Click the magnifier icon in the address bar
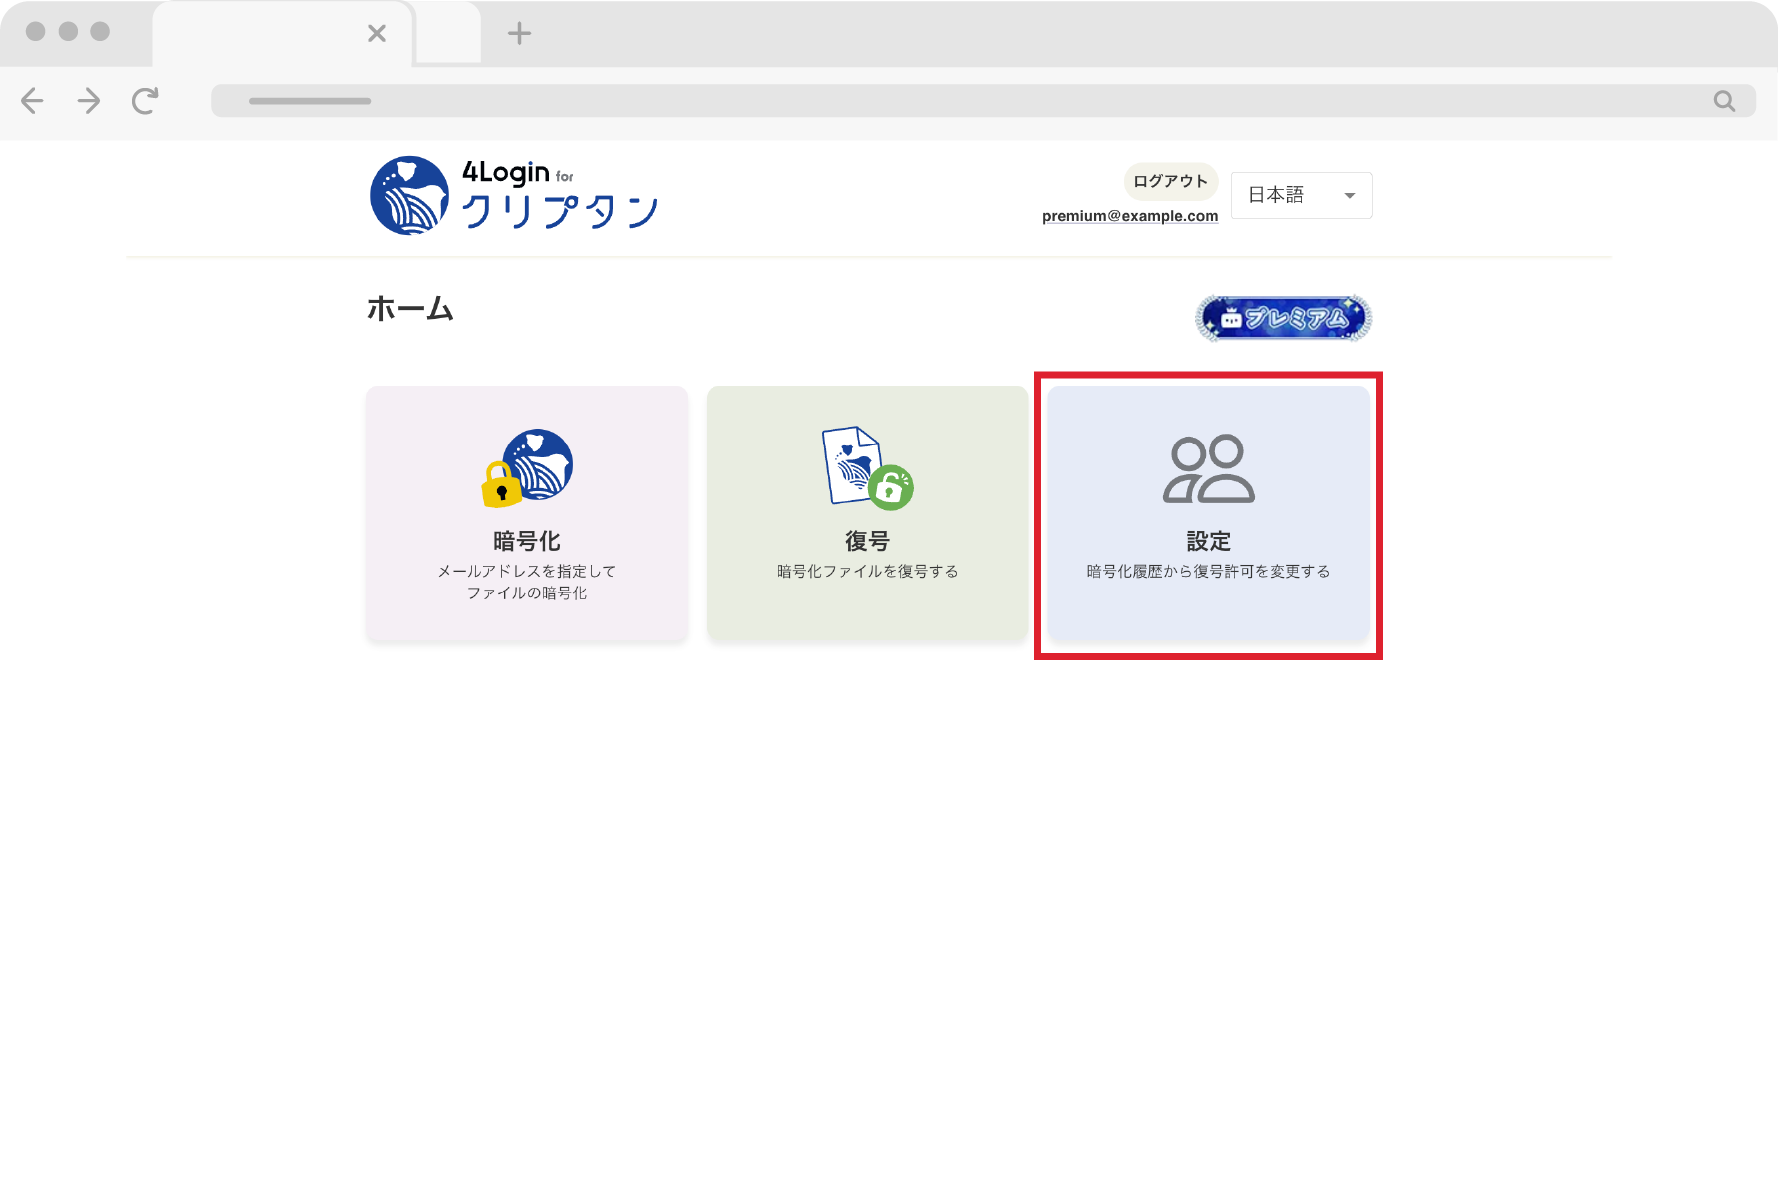This screenshot has width=1778, height=1183. (x=1724, y=101)
